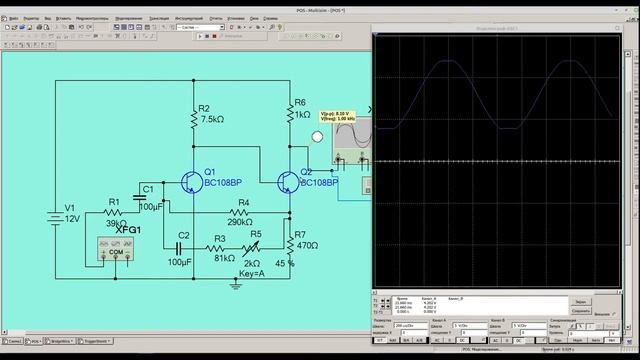The image size is (640, 360).
Task: Switch to the Схема1 design tab
Action: tap(12, 341)
